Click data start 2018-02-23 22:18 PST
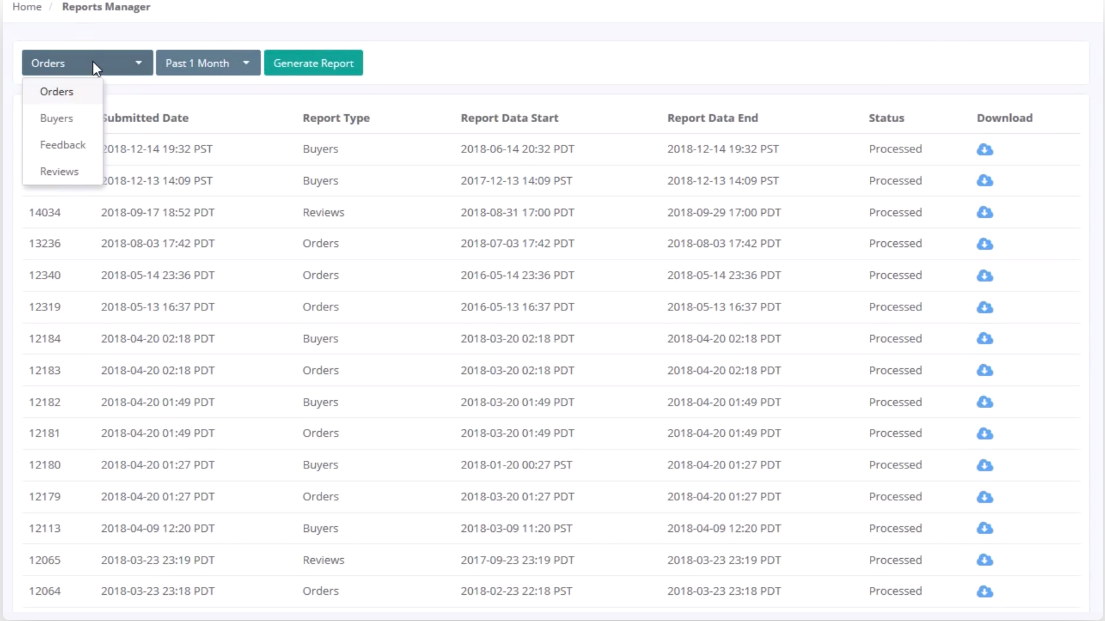The image size is (1105, 621). [517, 591]
